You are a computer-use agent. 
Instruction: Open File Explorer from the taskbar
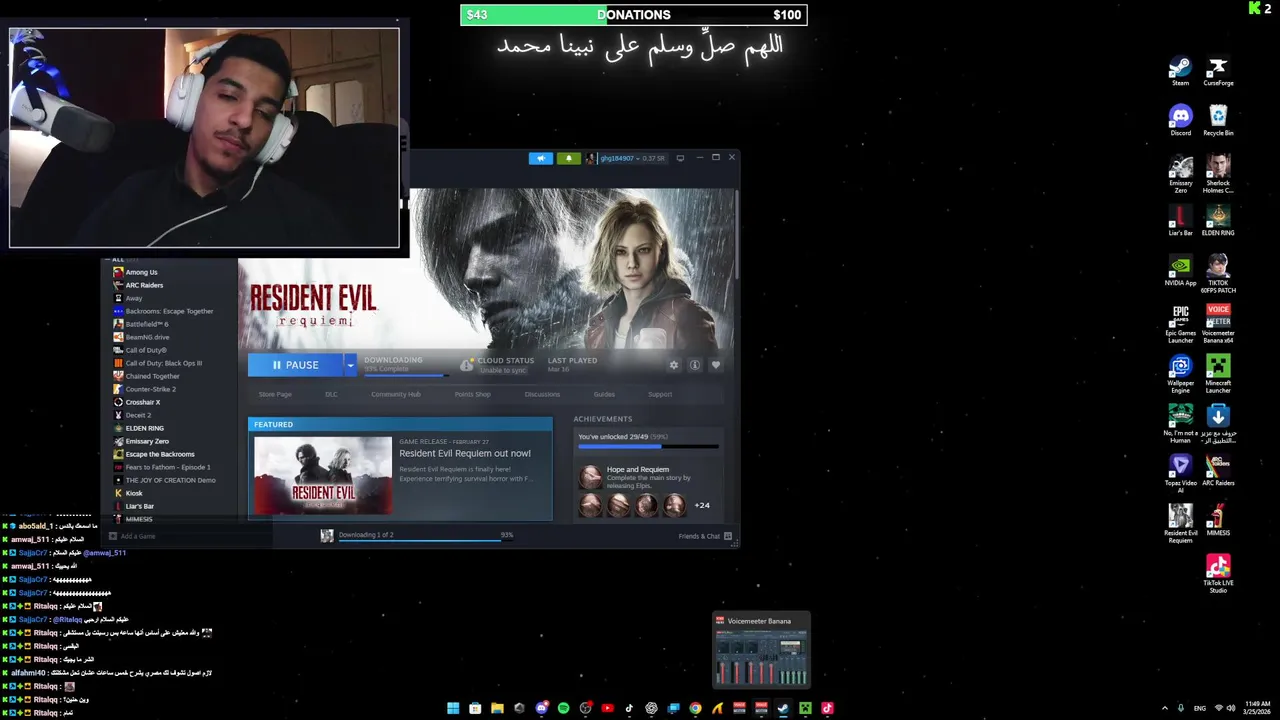[x=497, y=708]
